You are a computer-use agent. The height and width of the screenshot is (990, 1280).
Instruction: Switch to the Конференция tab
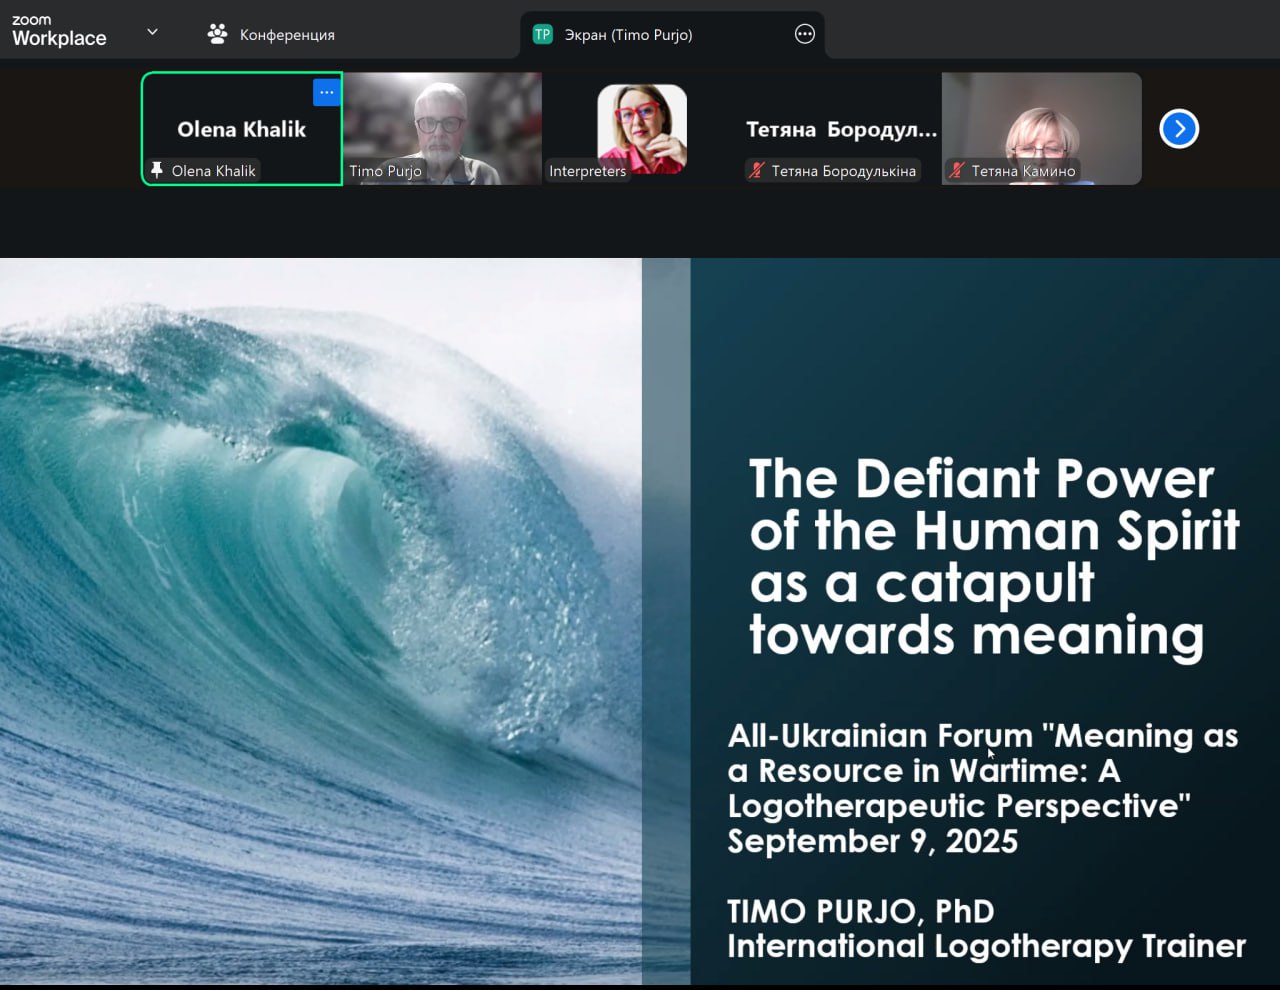[271, 35]
